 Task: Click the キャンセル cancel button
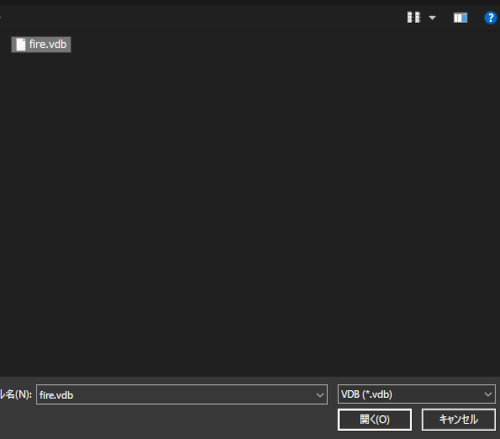459,420
